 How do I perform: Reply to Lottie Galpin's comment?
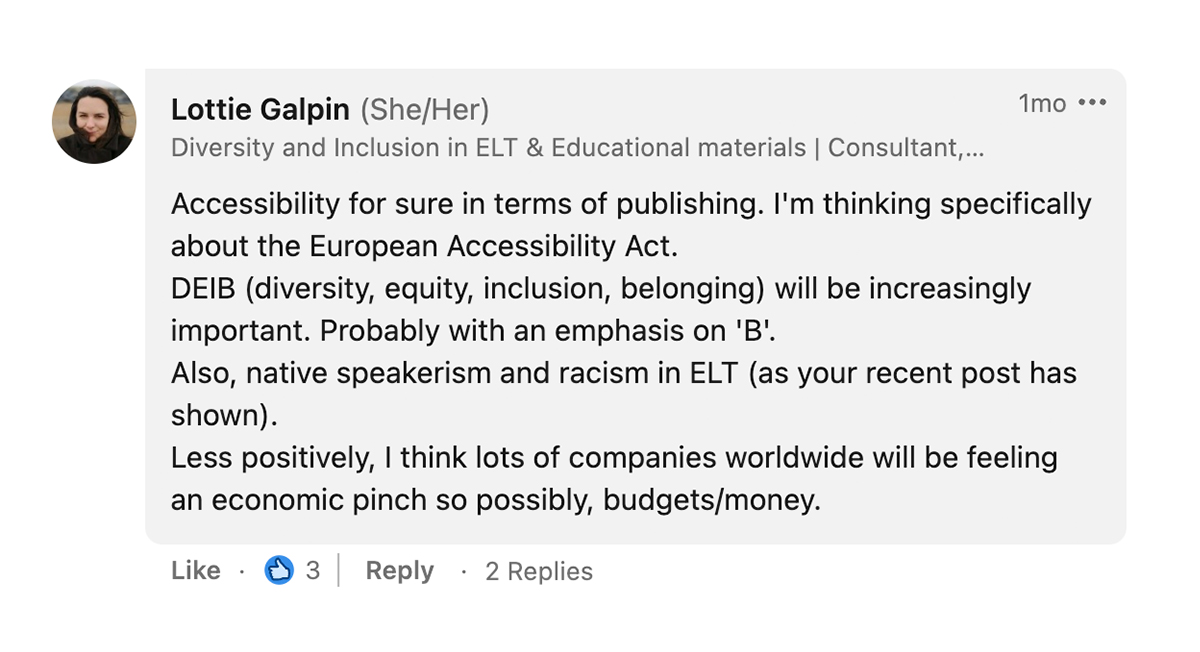399,570
